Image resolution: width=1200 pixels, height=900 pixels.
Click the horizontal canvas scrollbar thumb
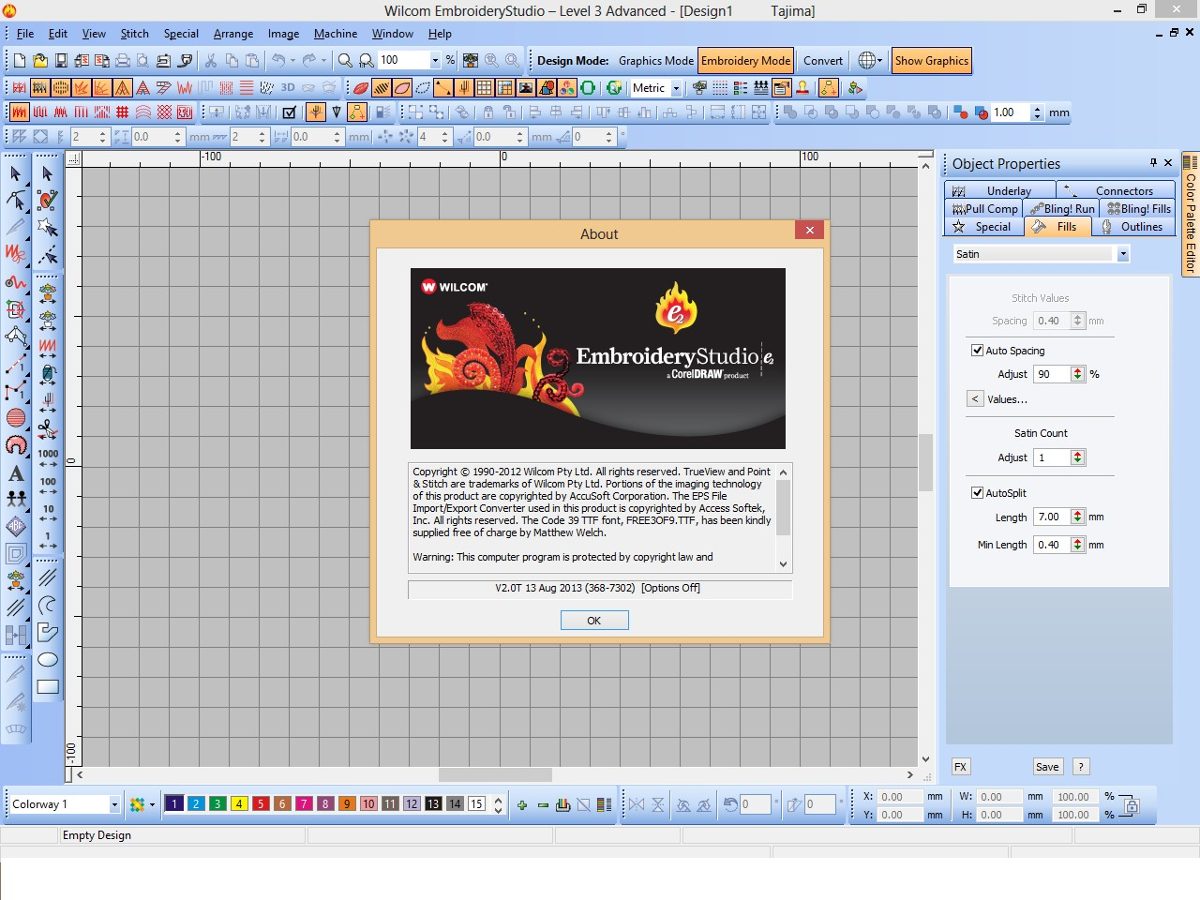pyautogui.click(x=495, y=775)
